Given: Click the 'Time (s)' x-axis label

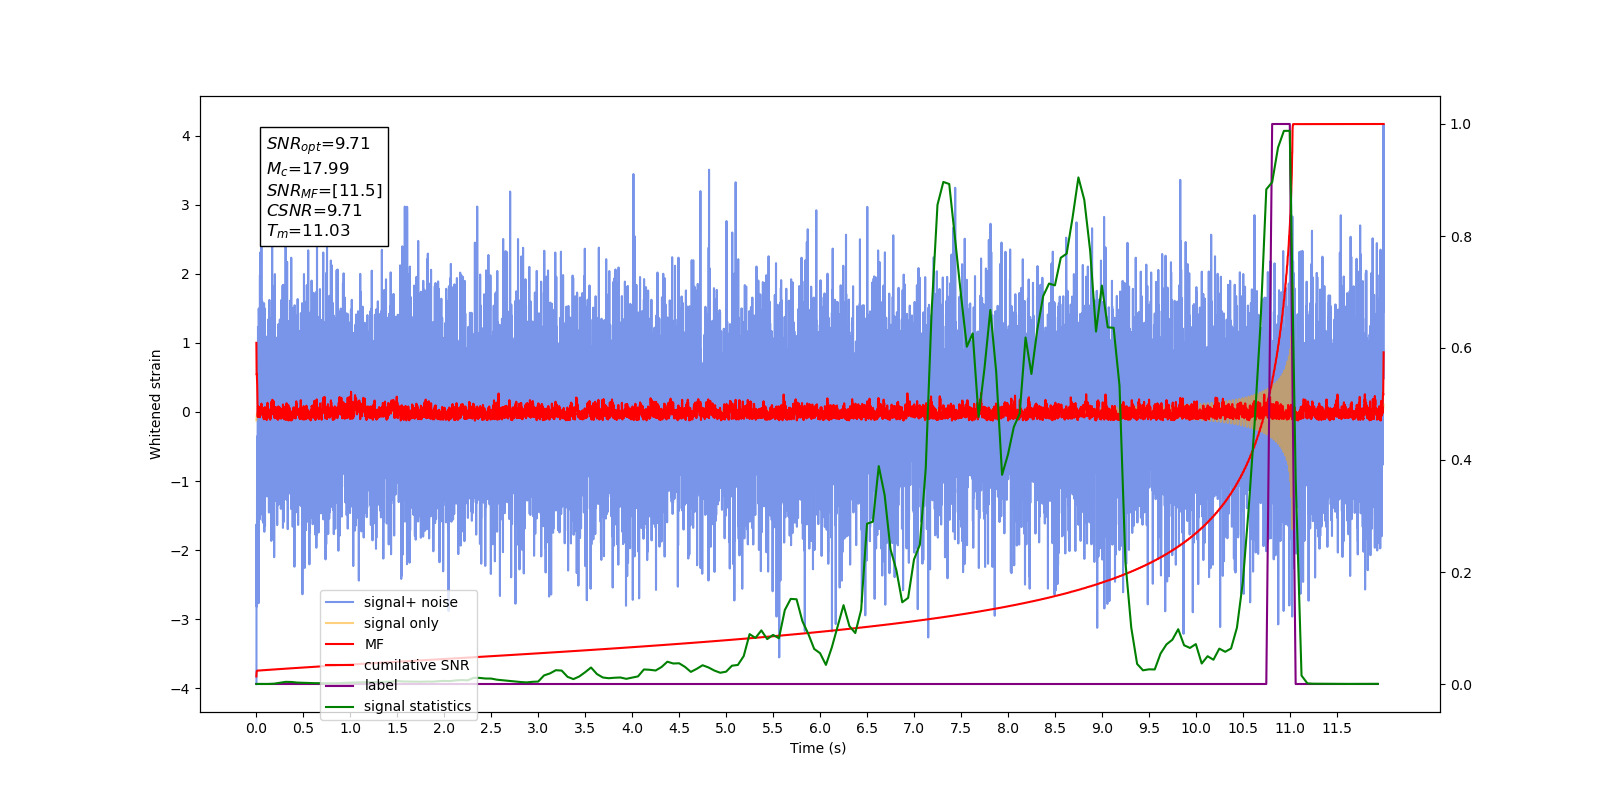Looking at the screenshot, I should [x=818, y=748].
